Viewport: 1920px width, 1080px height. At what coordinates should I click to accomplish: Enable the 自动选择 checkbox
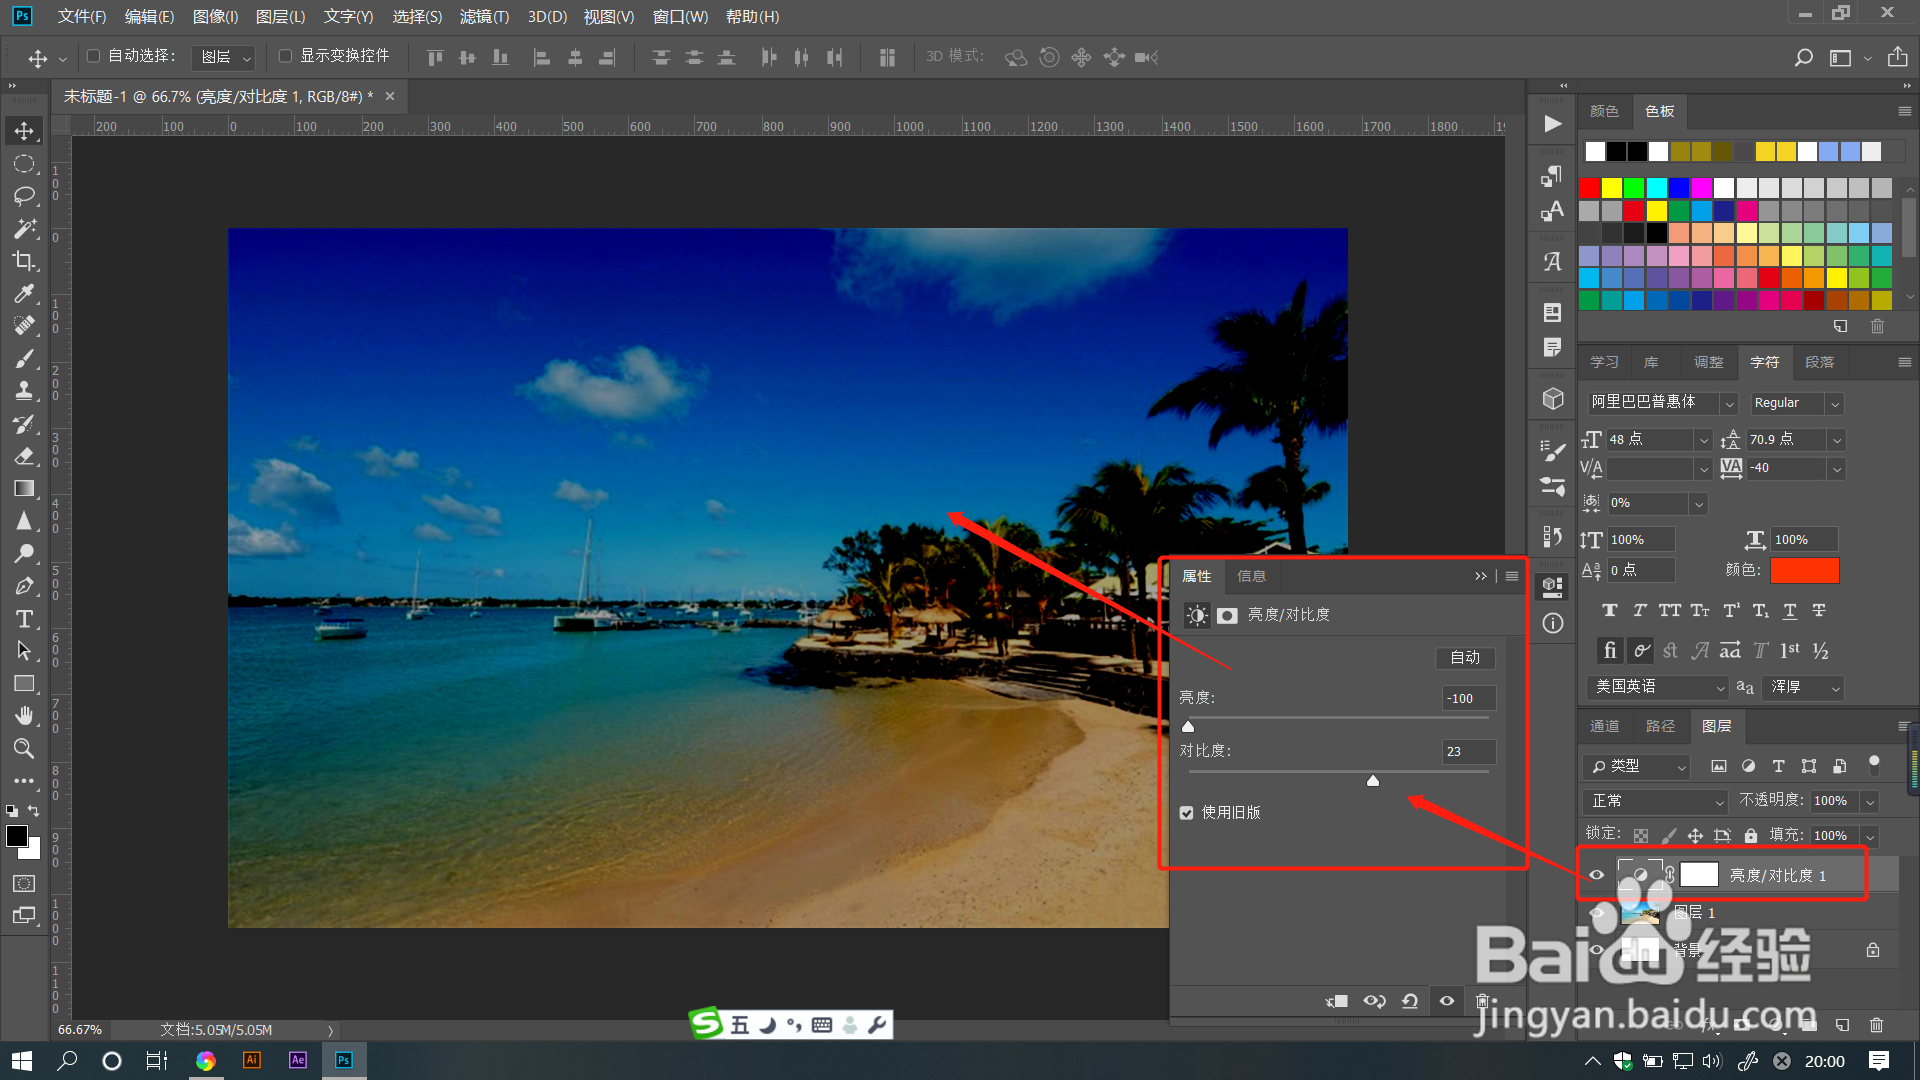(94, 56)
